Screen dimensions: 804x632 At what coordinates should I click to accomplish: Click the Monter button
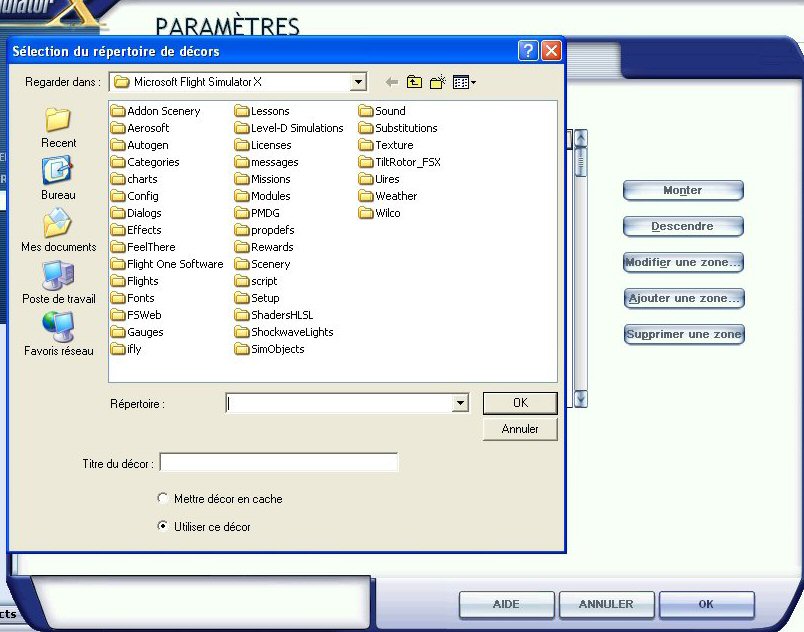point(683,190)
